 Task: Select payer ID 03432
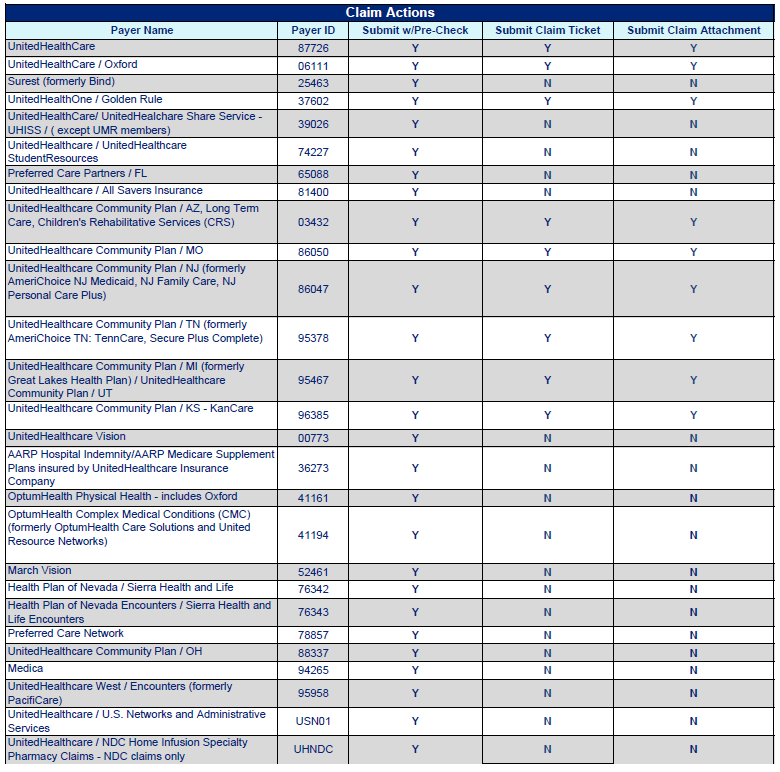313,222
